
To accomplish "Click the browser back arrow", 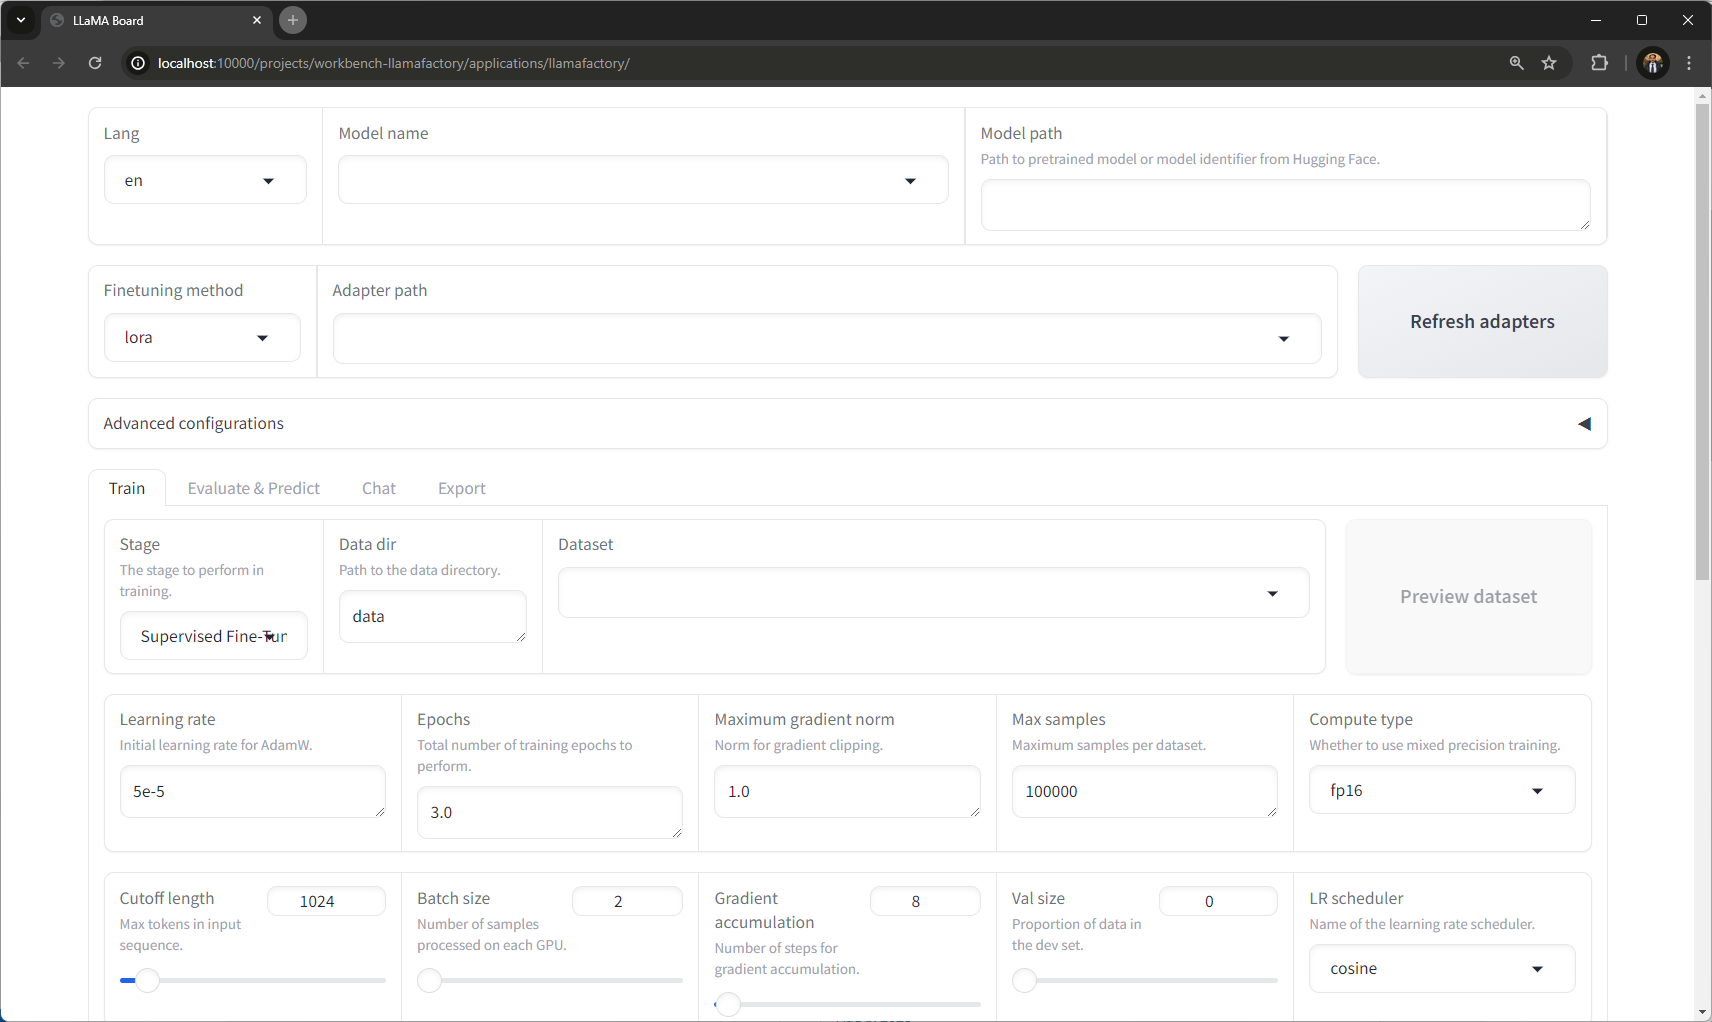I will pos(24,63).
